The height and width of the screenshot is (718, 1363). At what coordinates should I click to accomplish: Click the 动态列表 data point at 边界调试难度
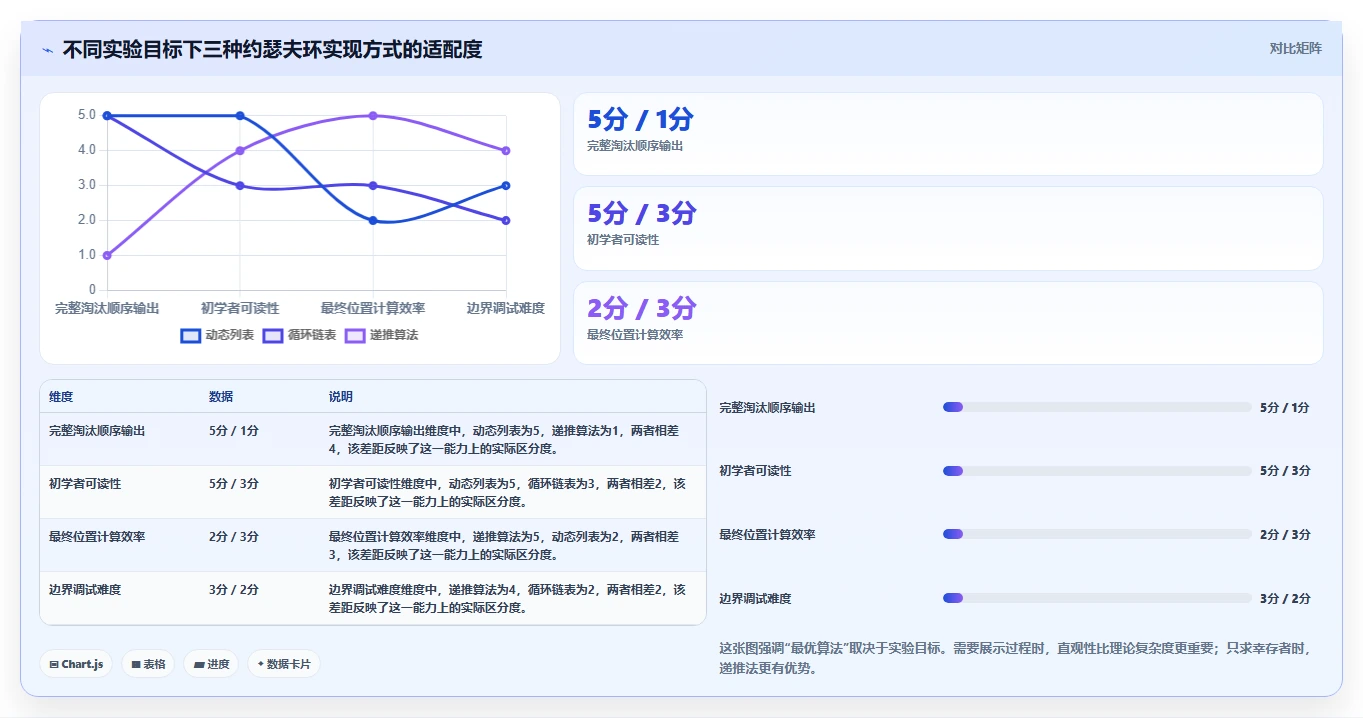pyautogui.click(x=506, y=185)
